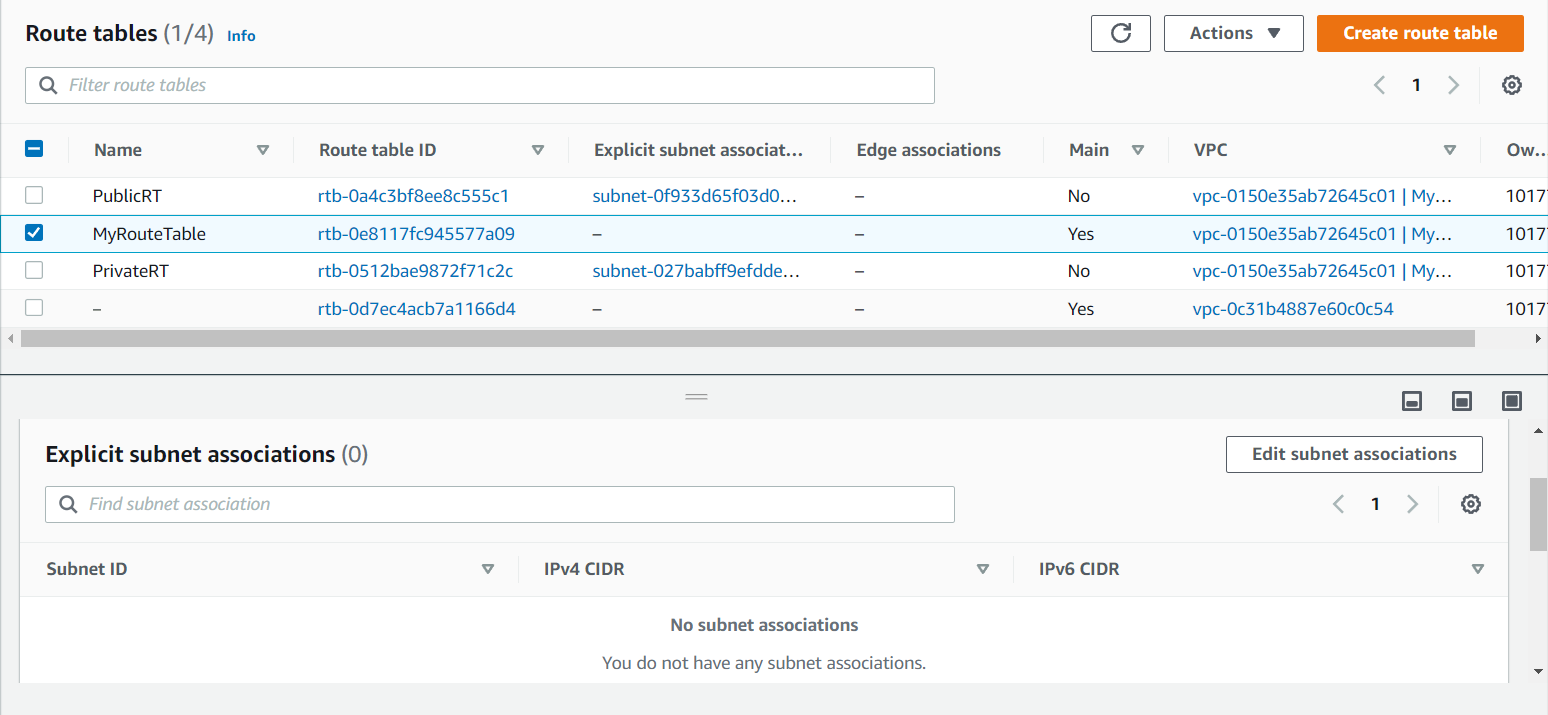Expand details panel to full view
Viewport: 1548px width, 715px height.
pyautogui.click(x=1512, y=401)
